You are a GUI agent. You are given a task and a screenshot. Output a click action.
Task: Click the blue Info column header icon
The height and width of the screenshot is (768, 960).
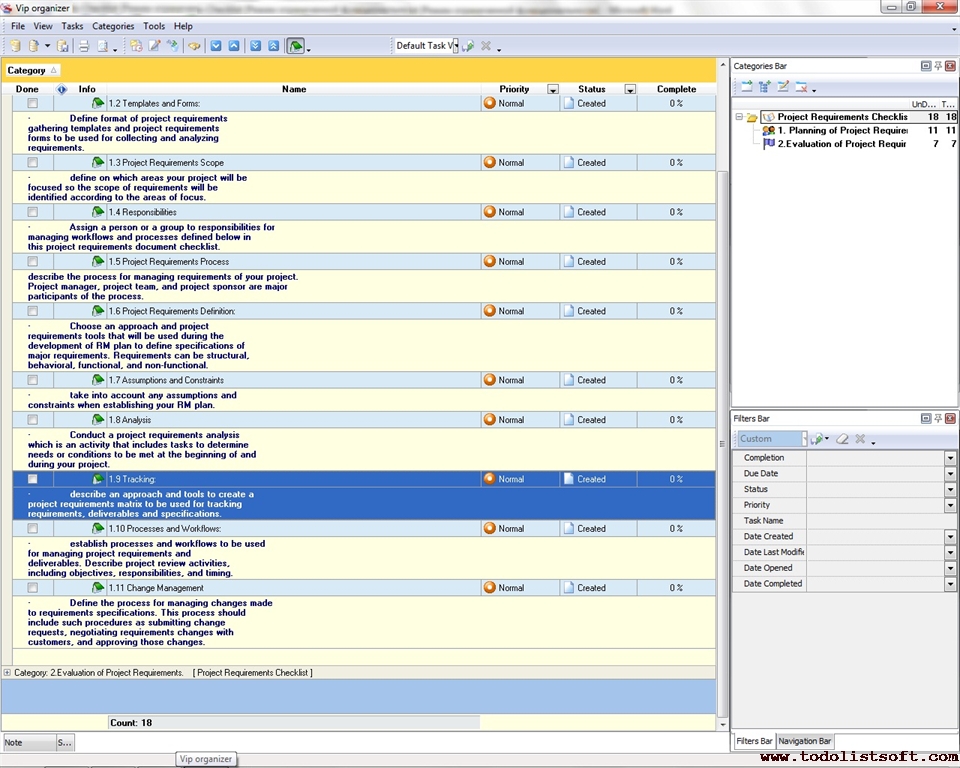tap(61, 89)
